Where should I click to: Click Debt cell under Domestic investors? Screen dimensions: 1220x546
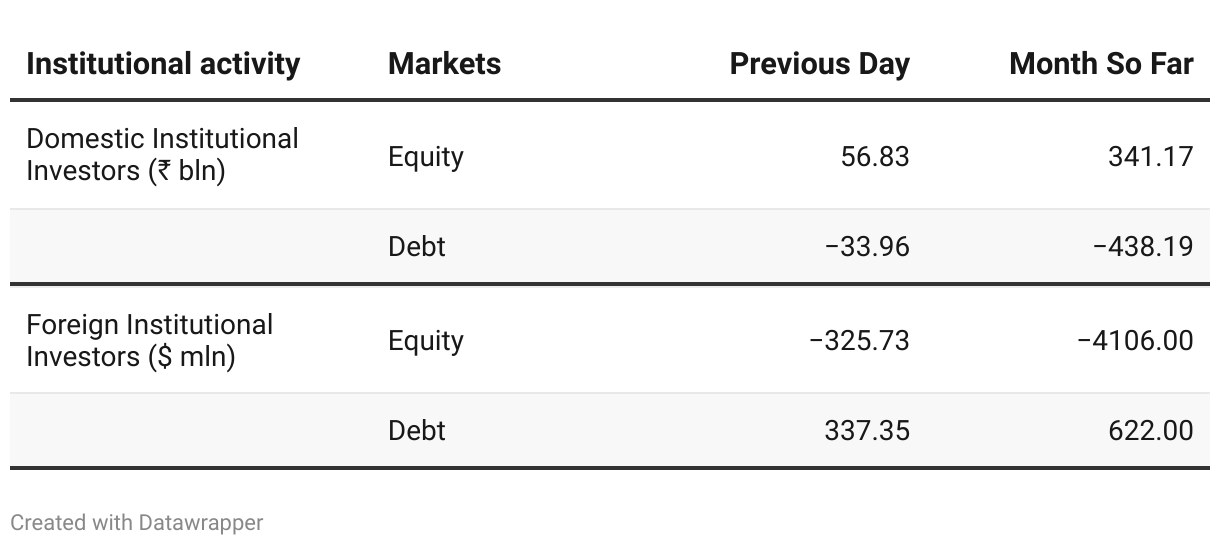[416, 246]
